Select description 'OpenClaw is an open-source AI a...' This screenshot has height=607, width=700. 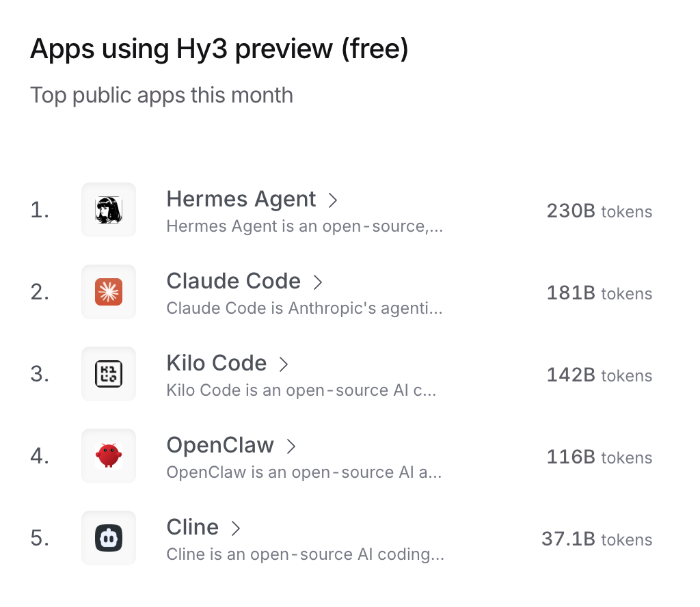[304, 472]
